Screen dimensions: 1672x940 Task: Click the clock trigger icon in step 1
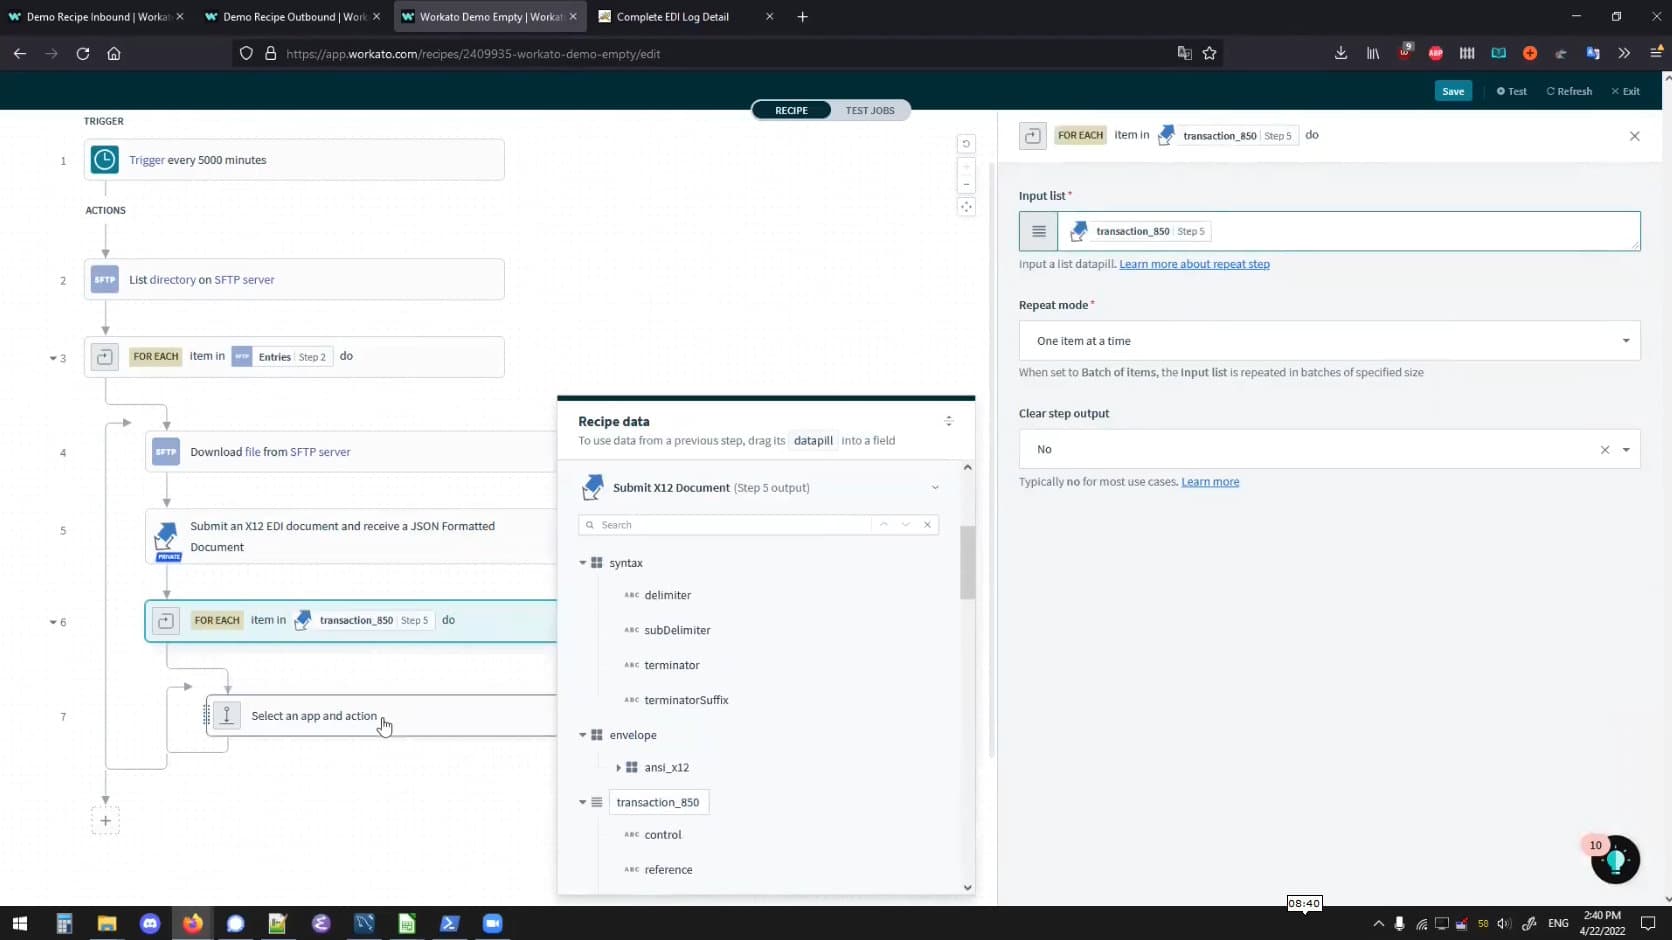(105, 160)
